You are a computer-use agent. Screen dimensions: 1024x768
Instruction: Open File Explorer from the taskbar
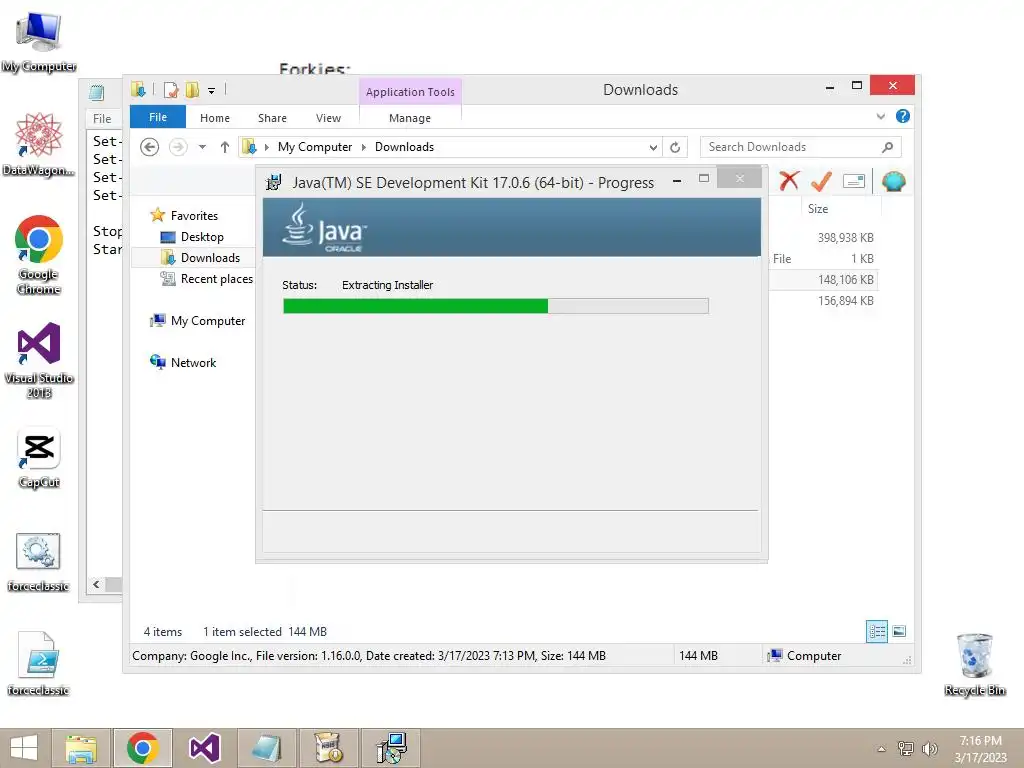coord(81,748)
